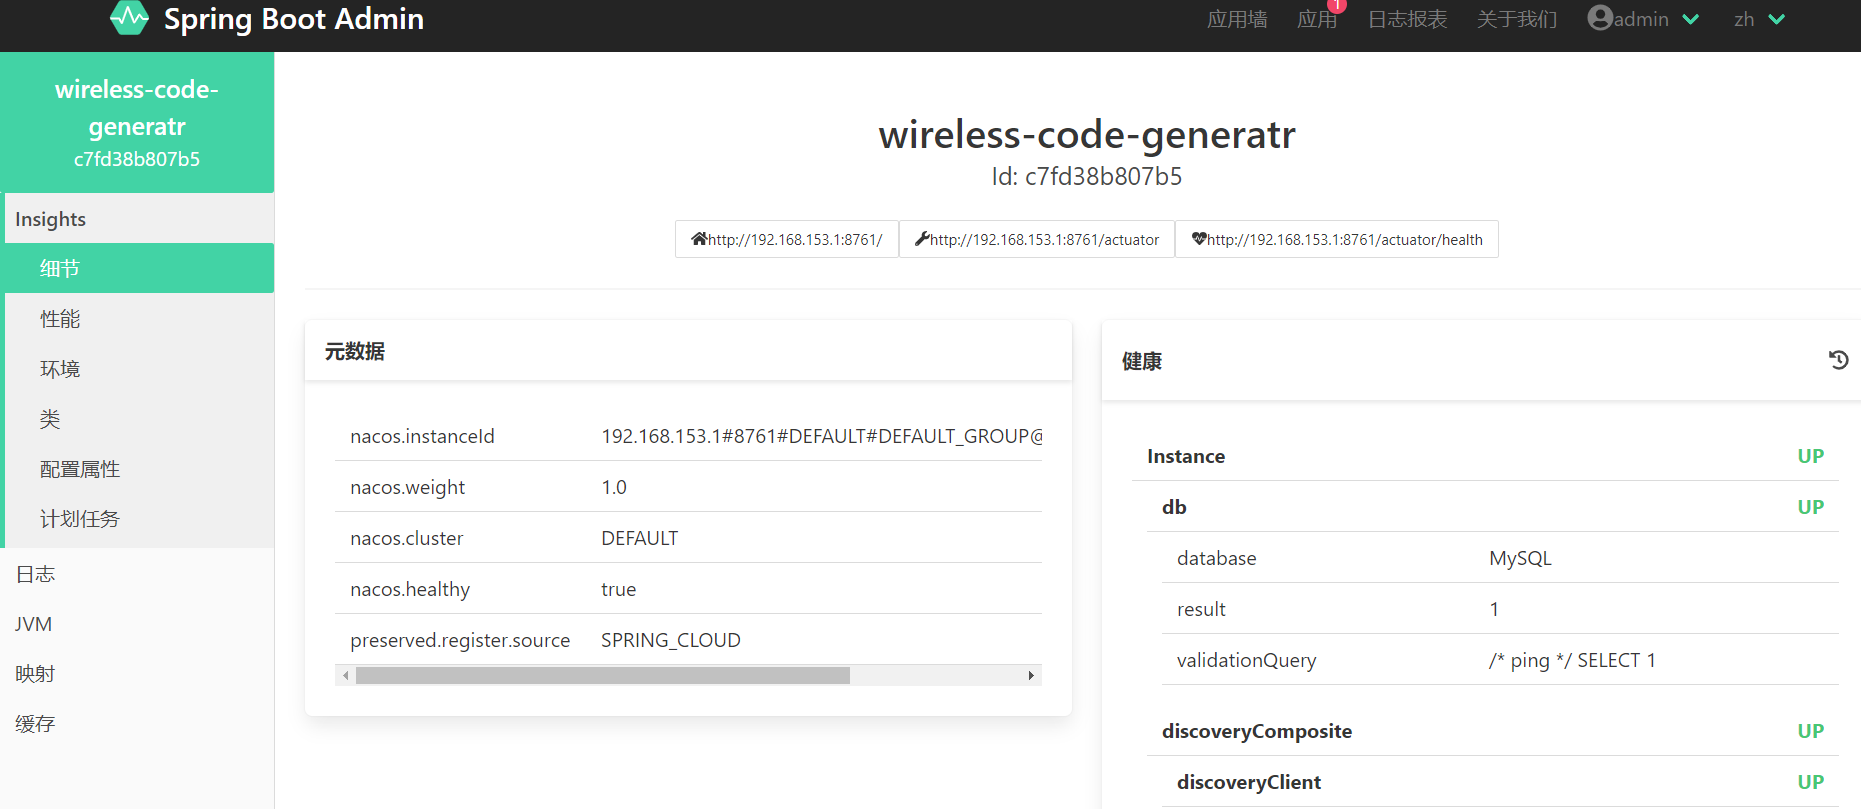
Task: Click the home icon on the 8761 URL button
Action: point(699,239)
